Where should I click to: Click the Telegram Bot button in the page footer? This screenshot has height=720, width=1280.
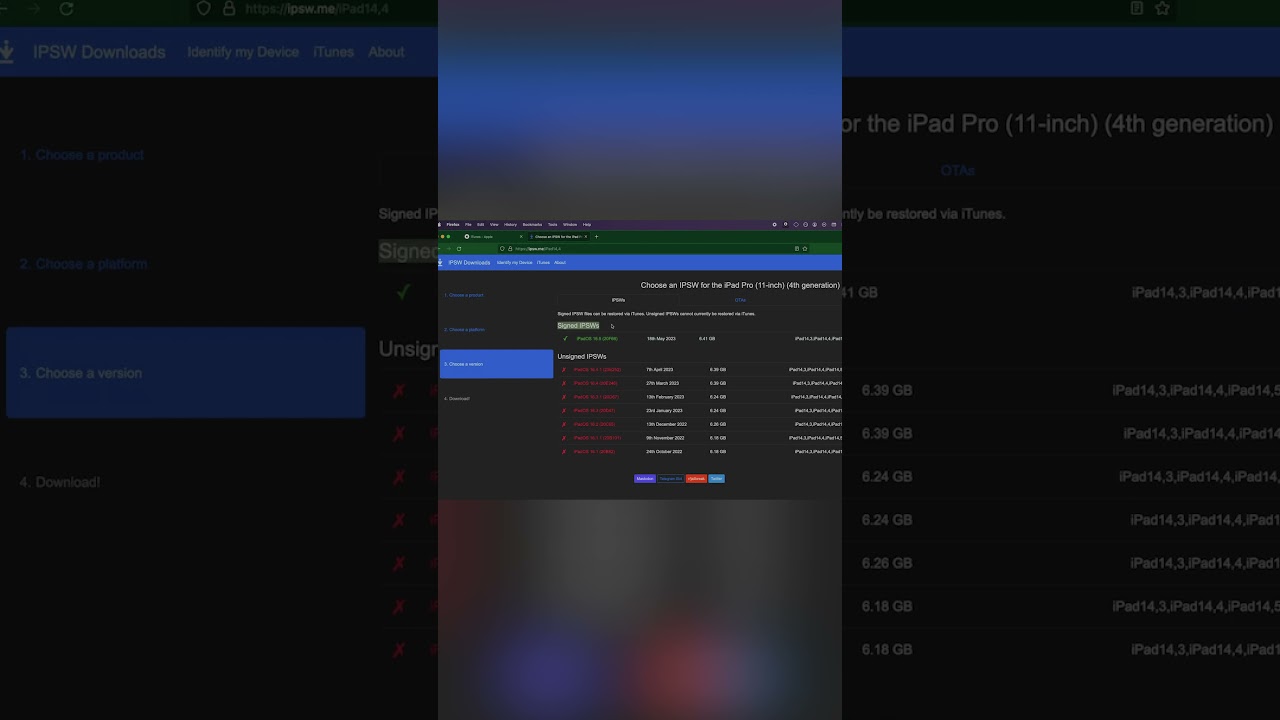(670, 479)
